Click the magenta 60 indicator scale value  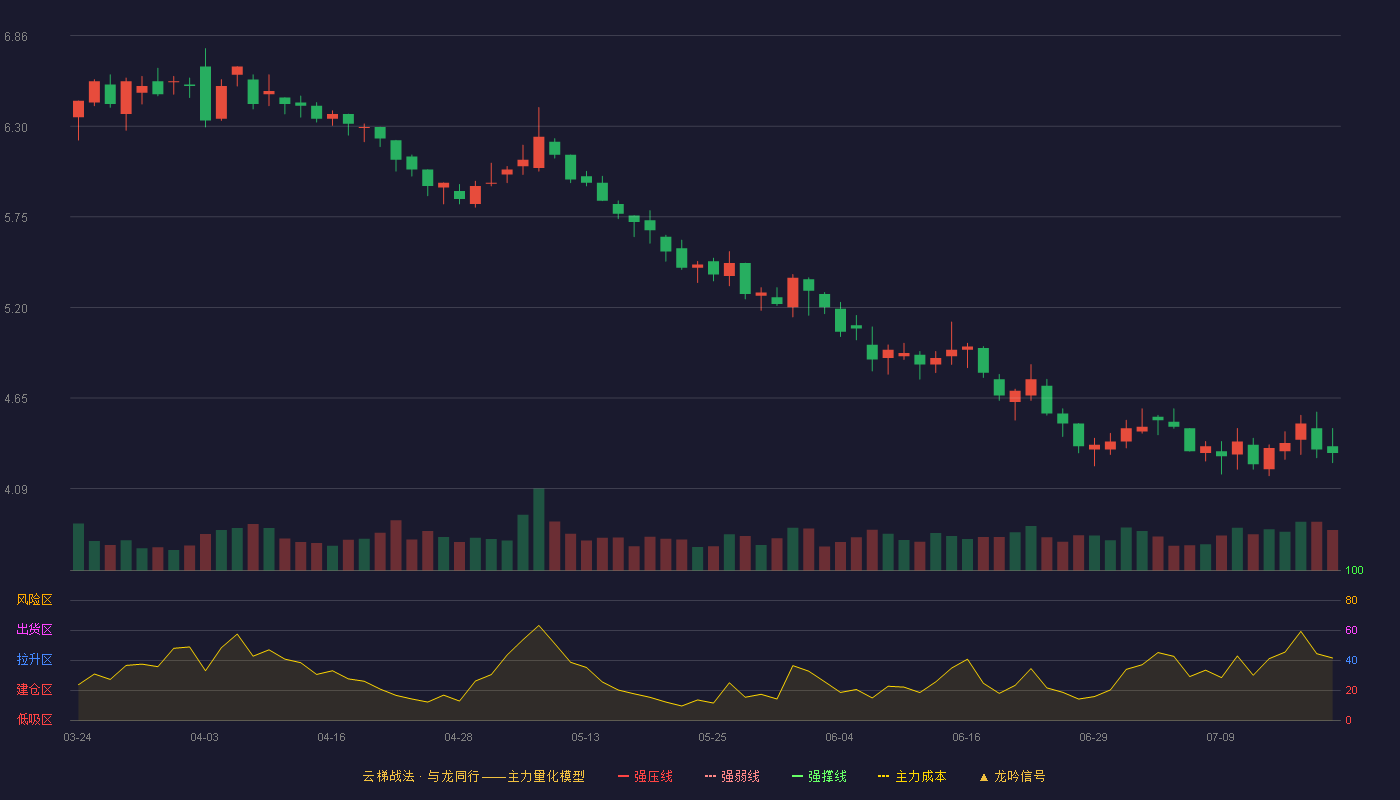tap(1351, 630)
